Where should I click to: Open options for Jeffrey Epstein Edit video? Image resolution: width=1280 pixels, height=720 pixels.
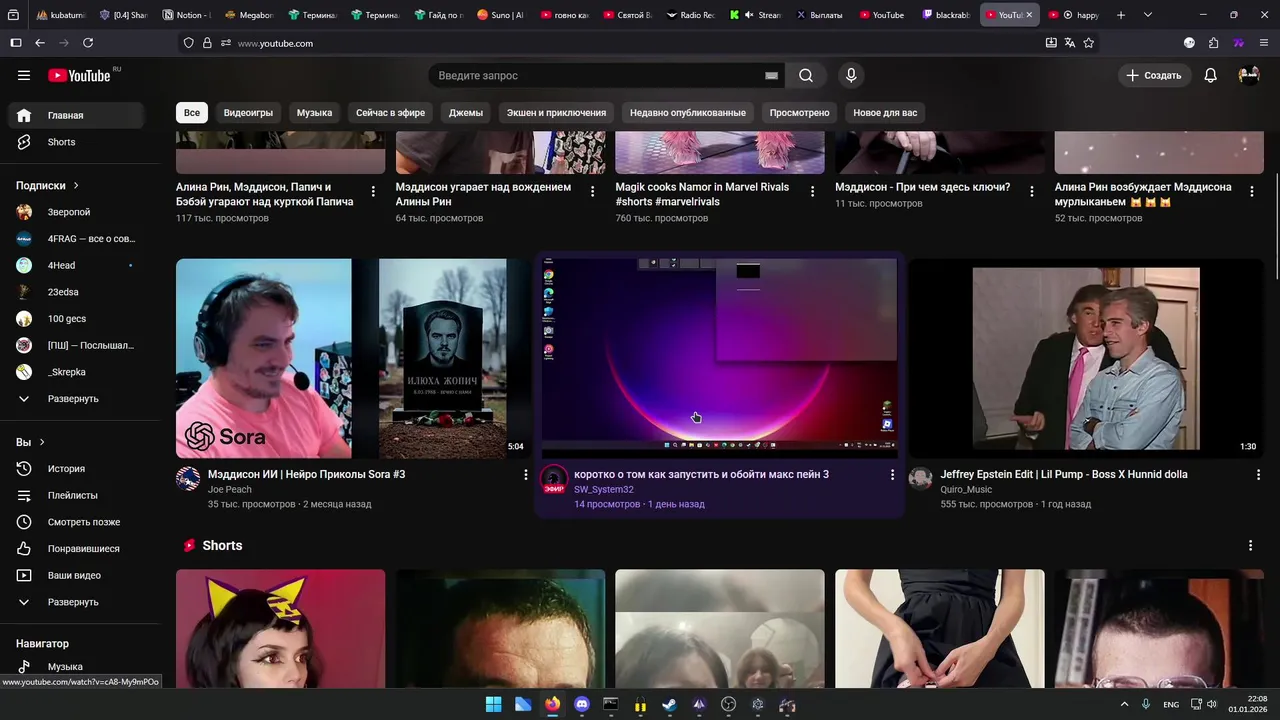1258,475
